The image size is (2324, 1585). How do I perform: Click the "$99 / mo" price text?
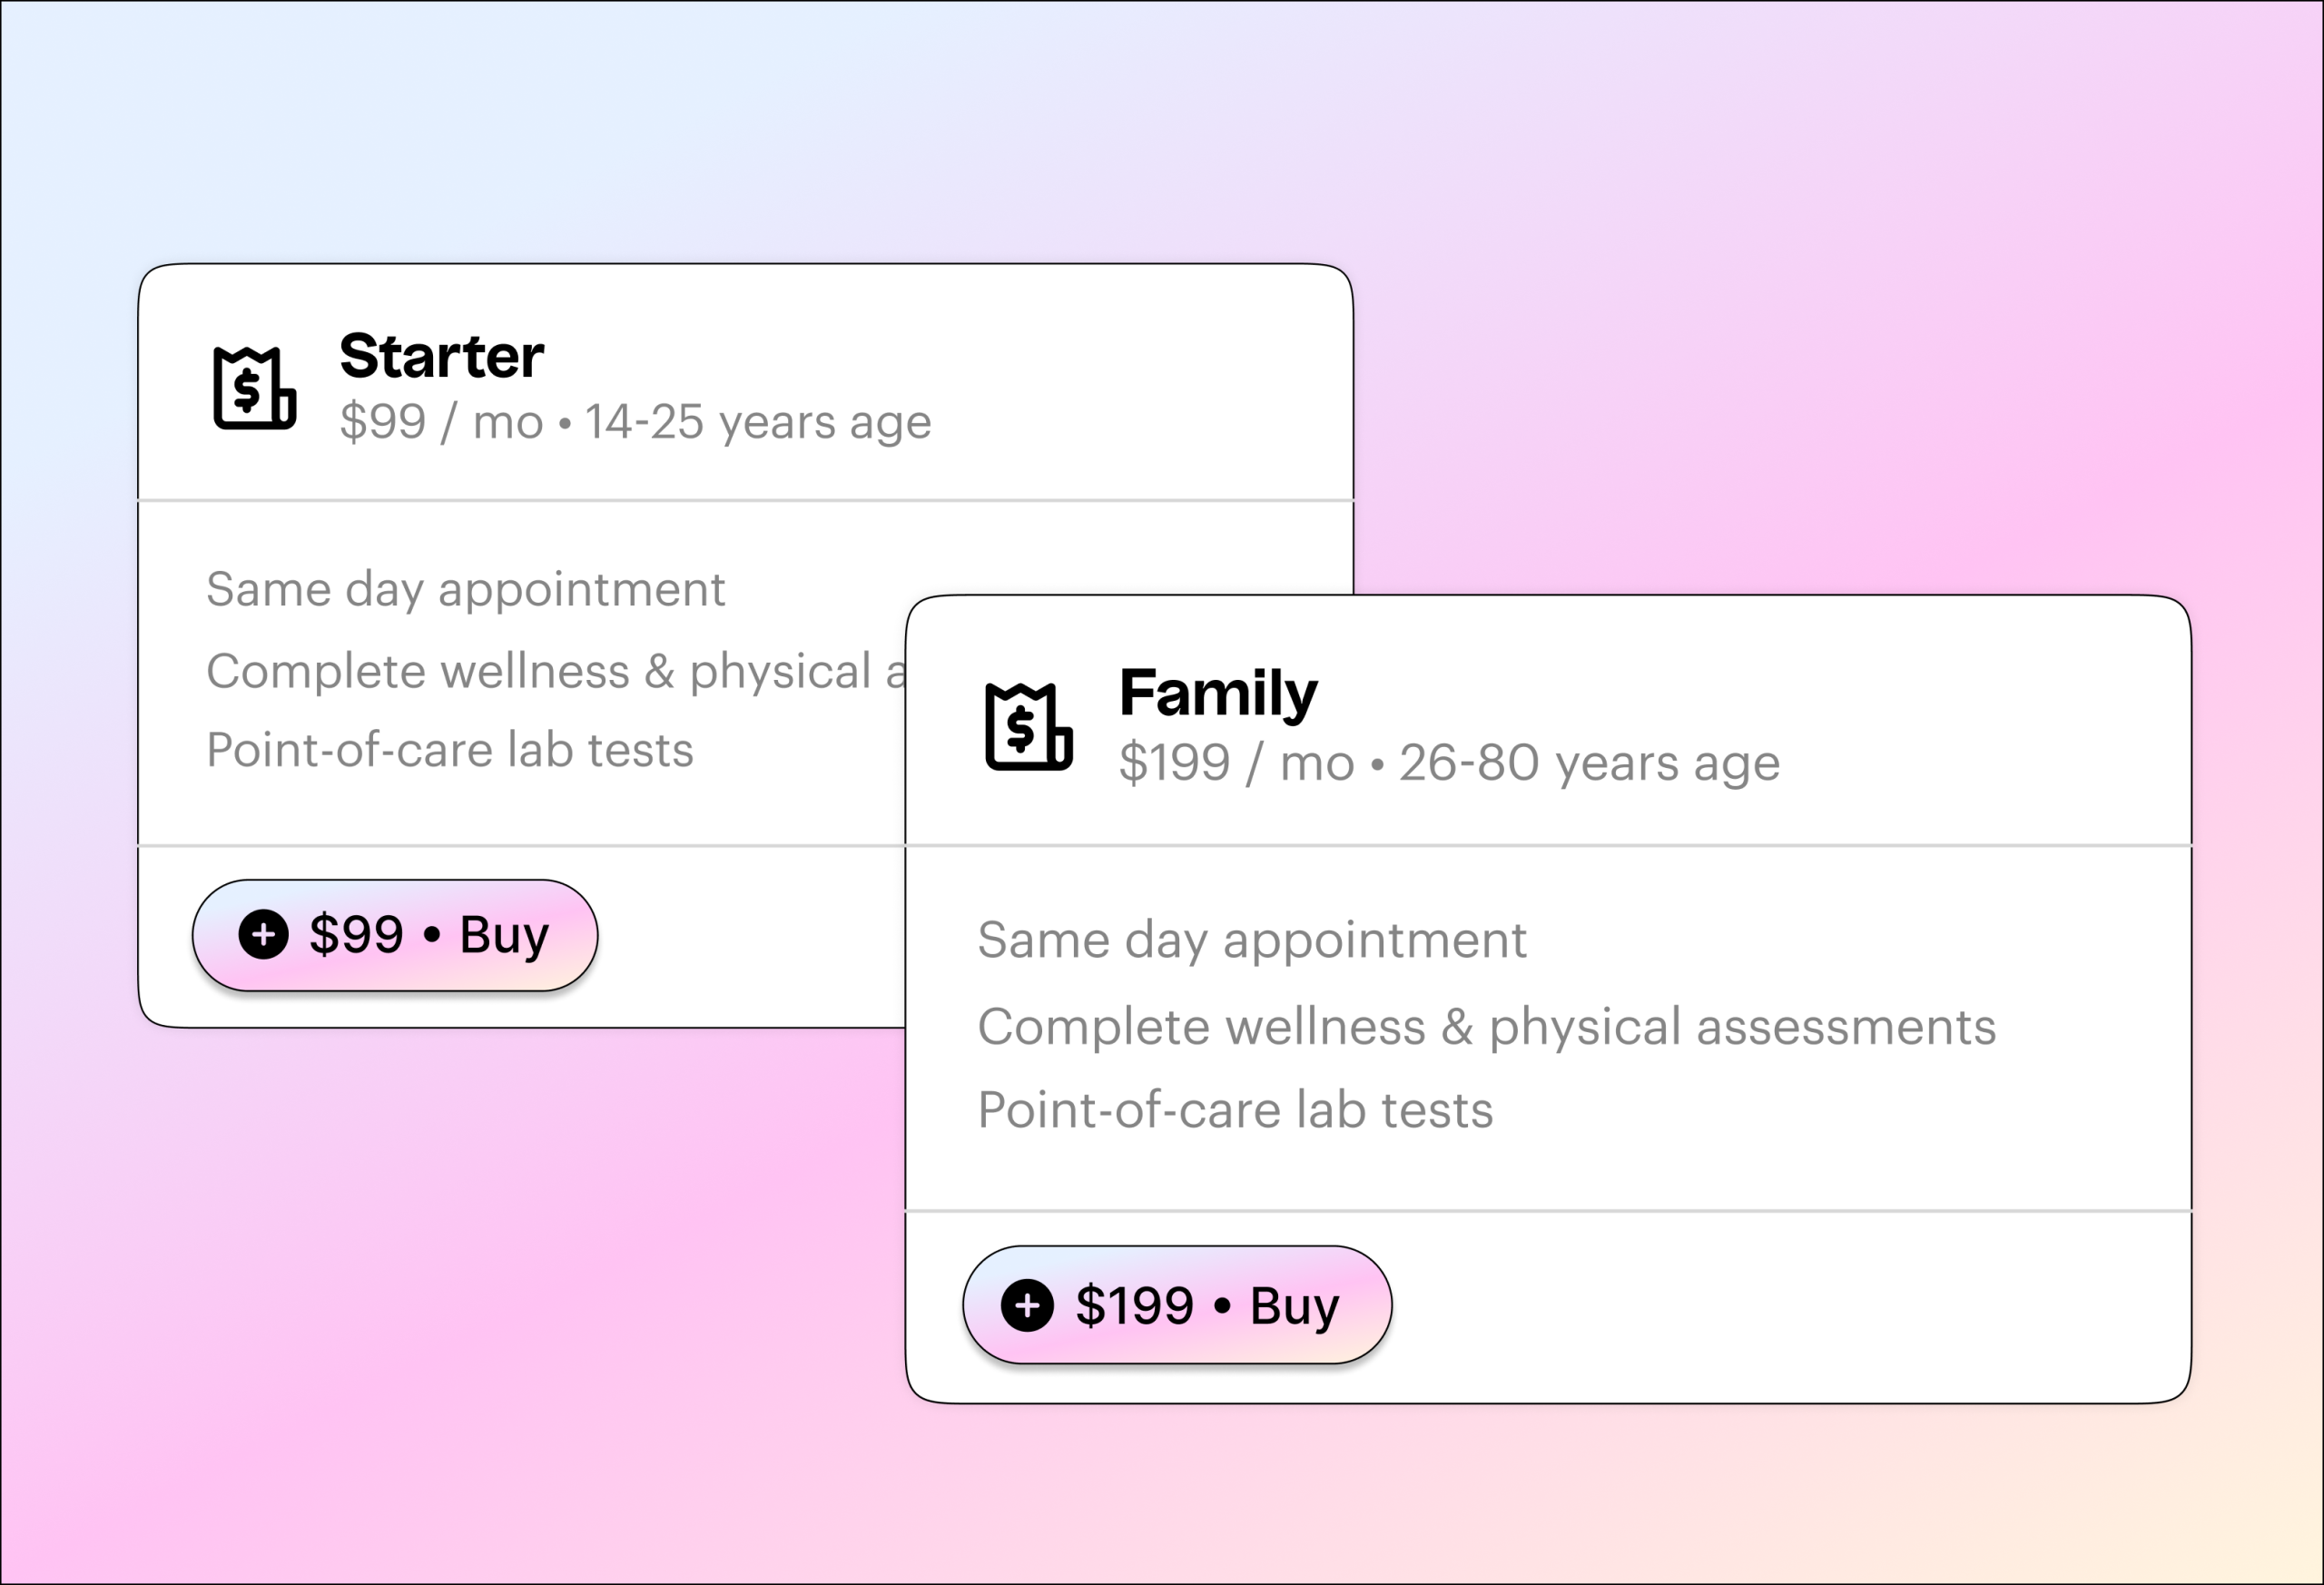coord(441,422)
